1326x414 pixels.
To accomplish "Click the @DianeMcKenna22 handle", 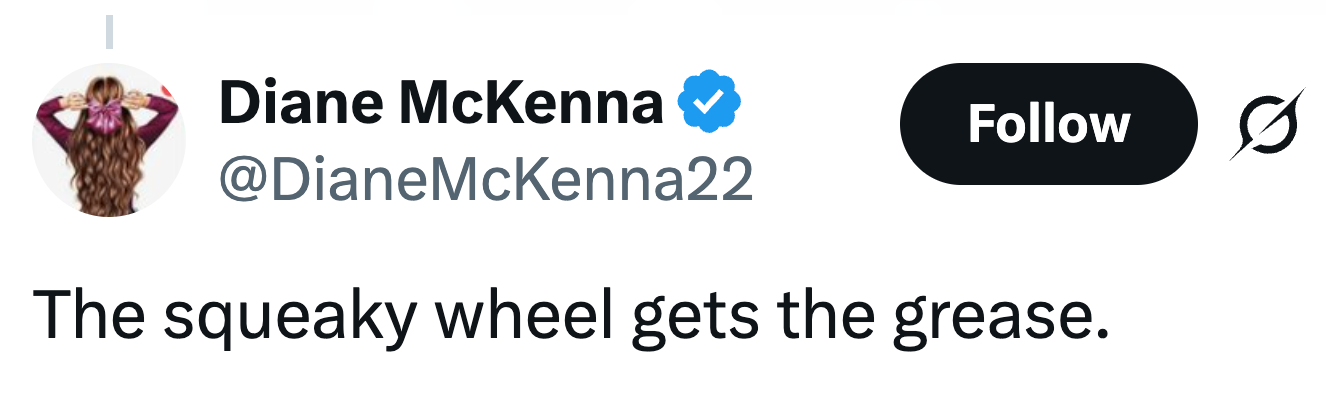I will (485, 179).
